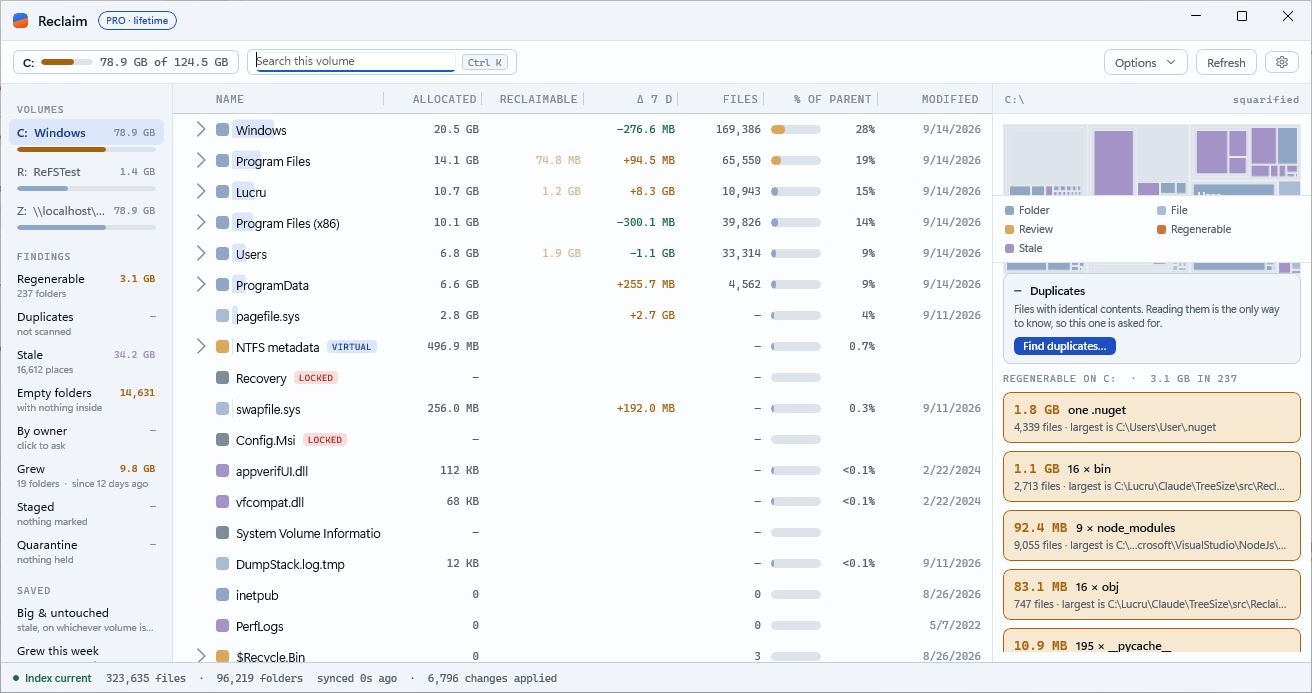Expand the Windows folder row
1312x693 pixels.
click(200, 129)
